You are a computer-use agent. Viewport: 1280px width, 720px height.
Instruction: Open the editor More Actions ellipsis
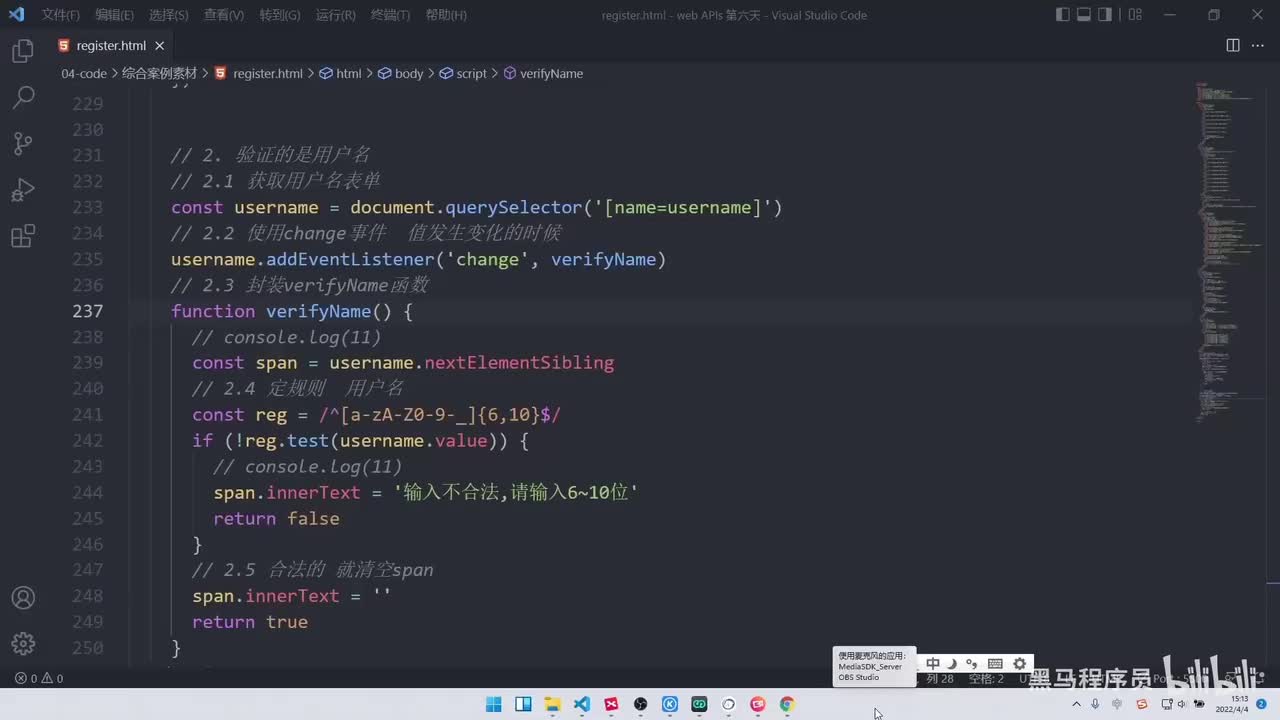pyautogui.click(x=1258, y=45)
